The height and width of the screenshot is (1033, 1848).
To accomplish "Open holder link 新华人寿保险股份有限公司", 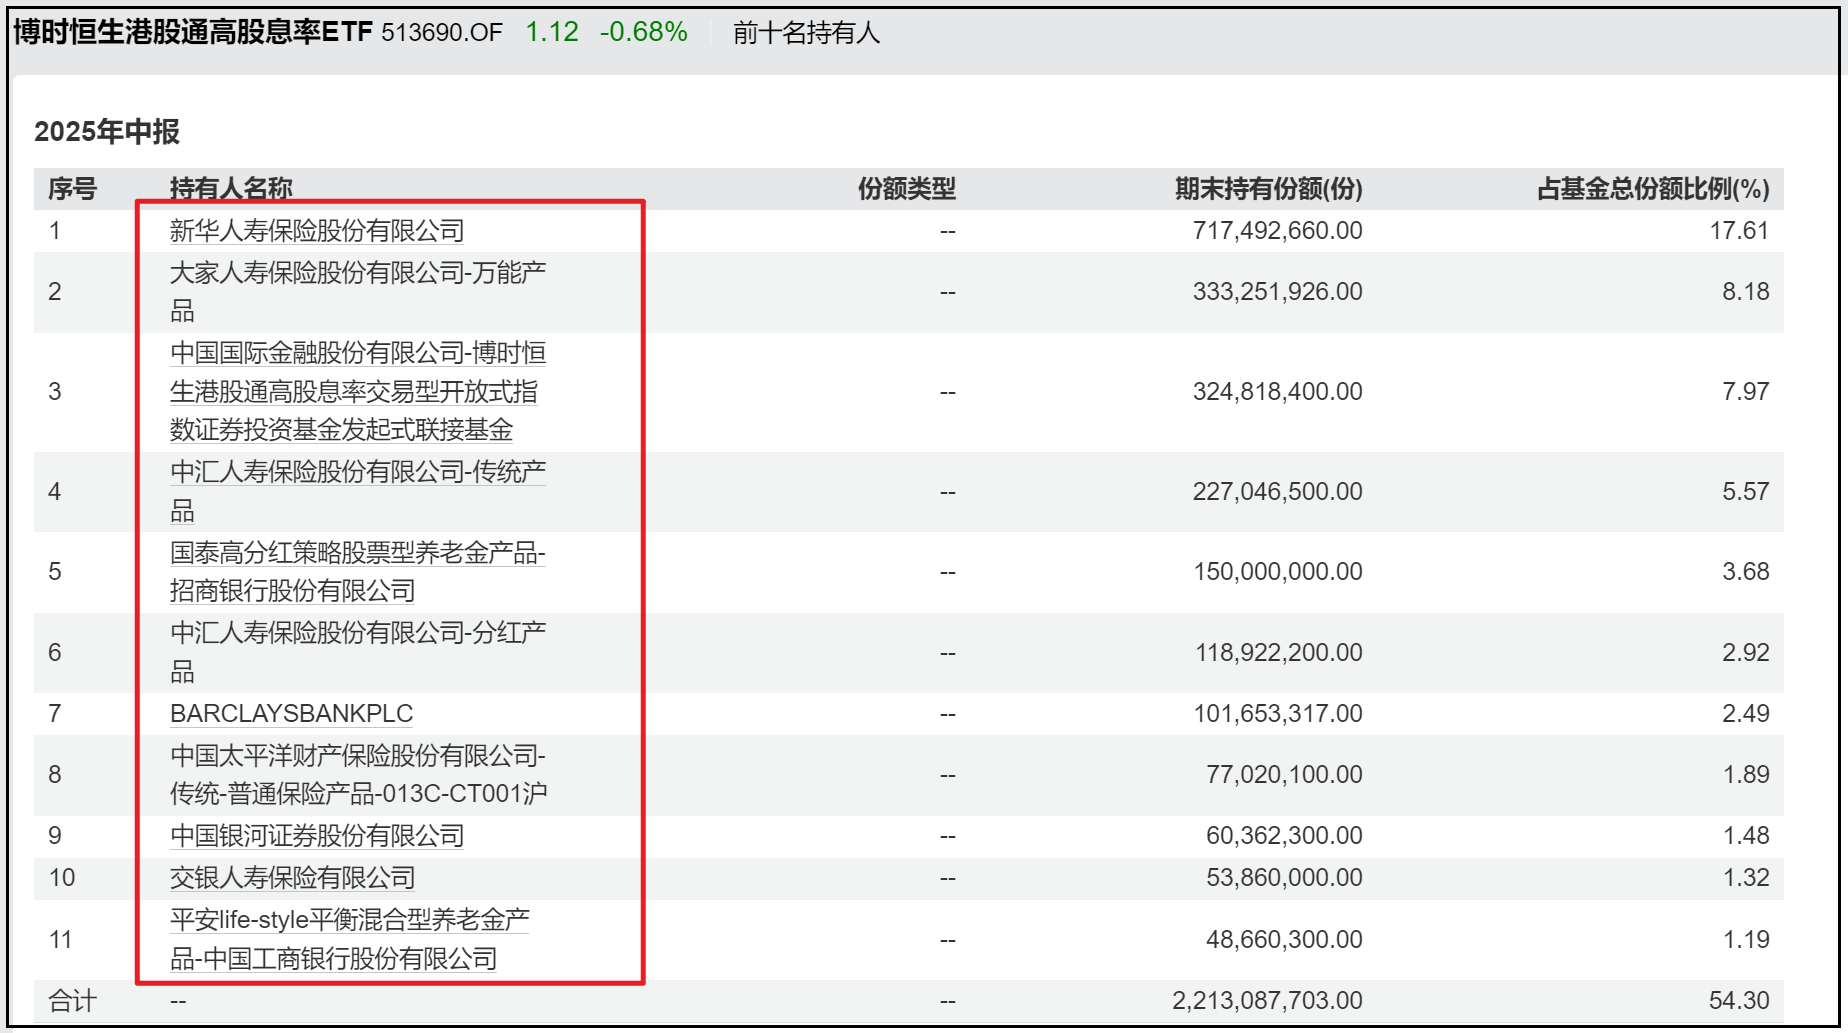I will click(317, 231).
